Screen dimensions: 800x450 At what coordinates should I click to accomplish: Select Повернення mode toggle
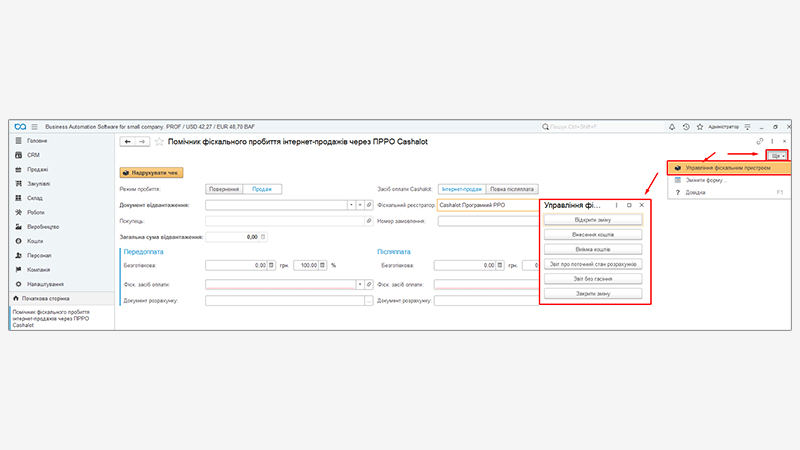(x=225, y=188)
